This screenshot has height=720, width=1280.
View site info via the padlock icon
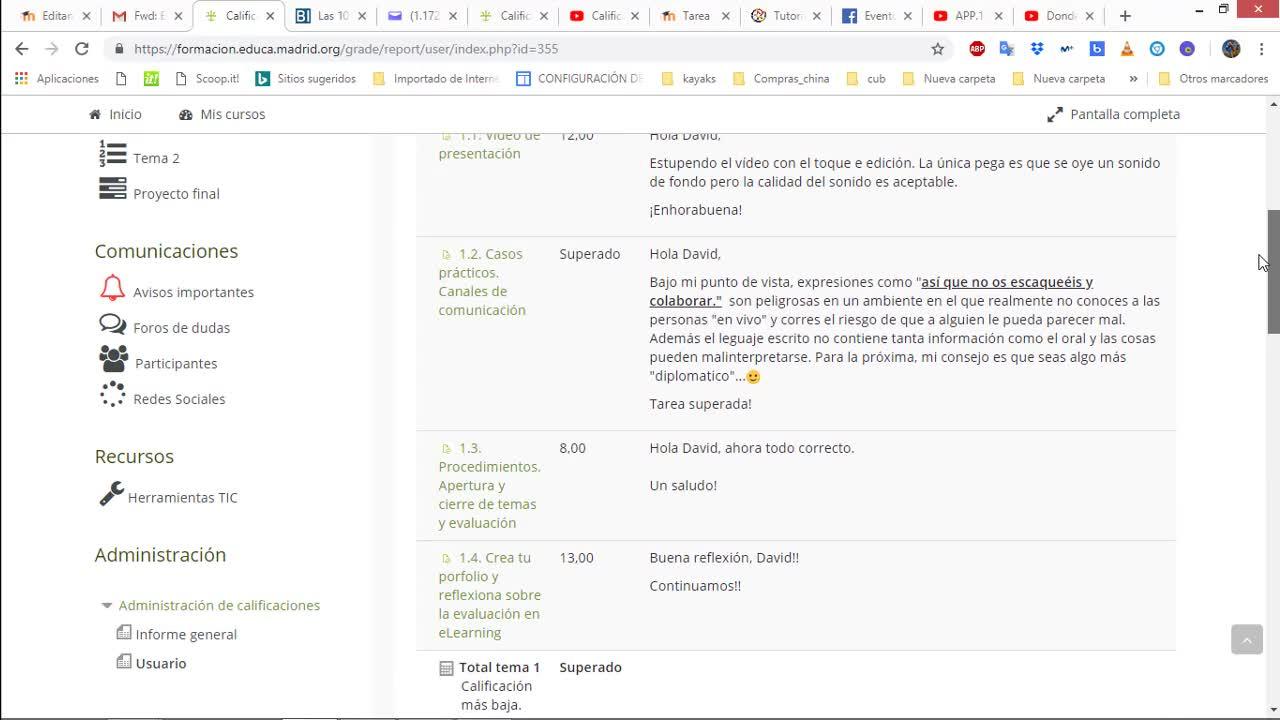coord(119,49)
